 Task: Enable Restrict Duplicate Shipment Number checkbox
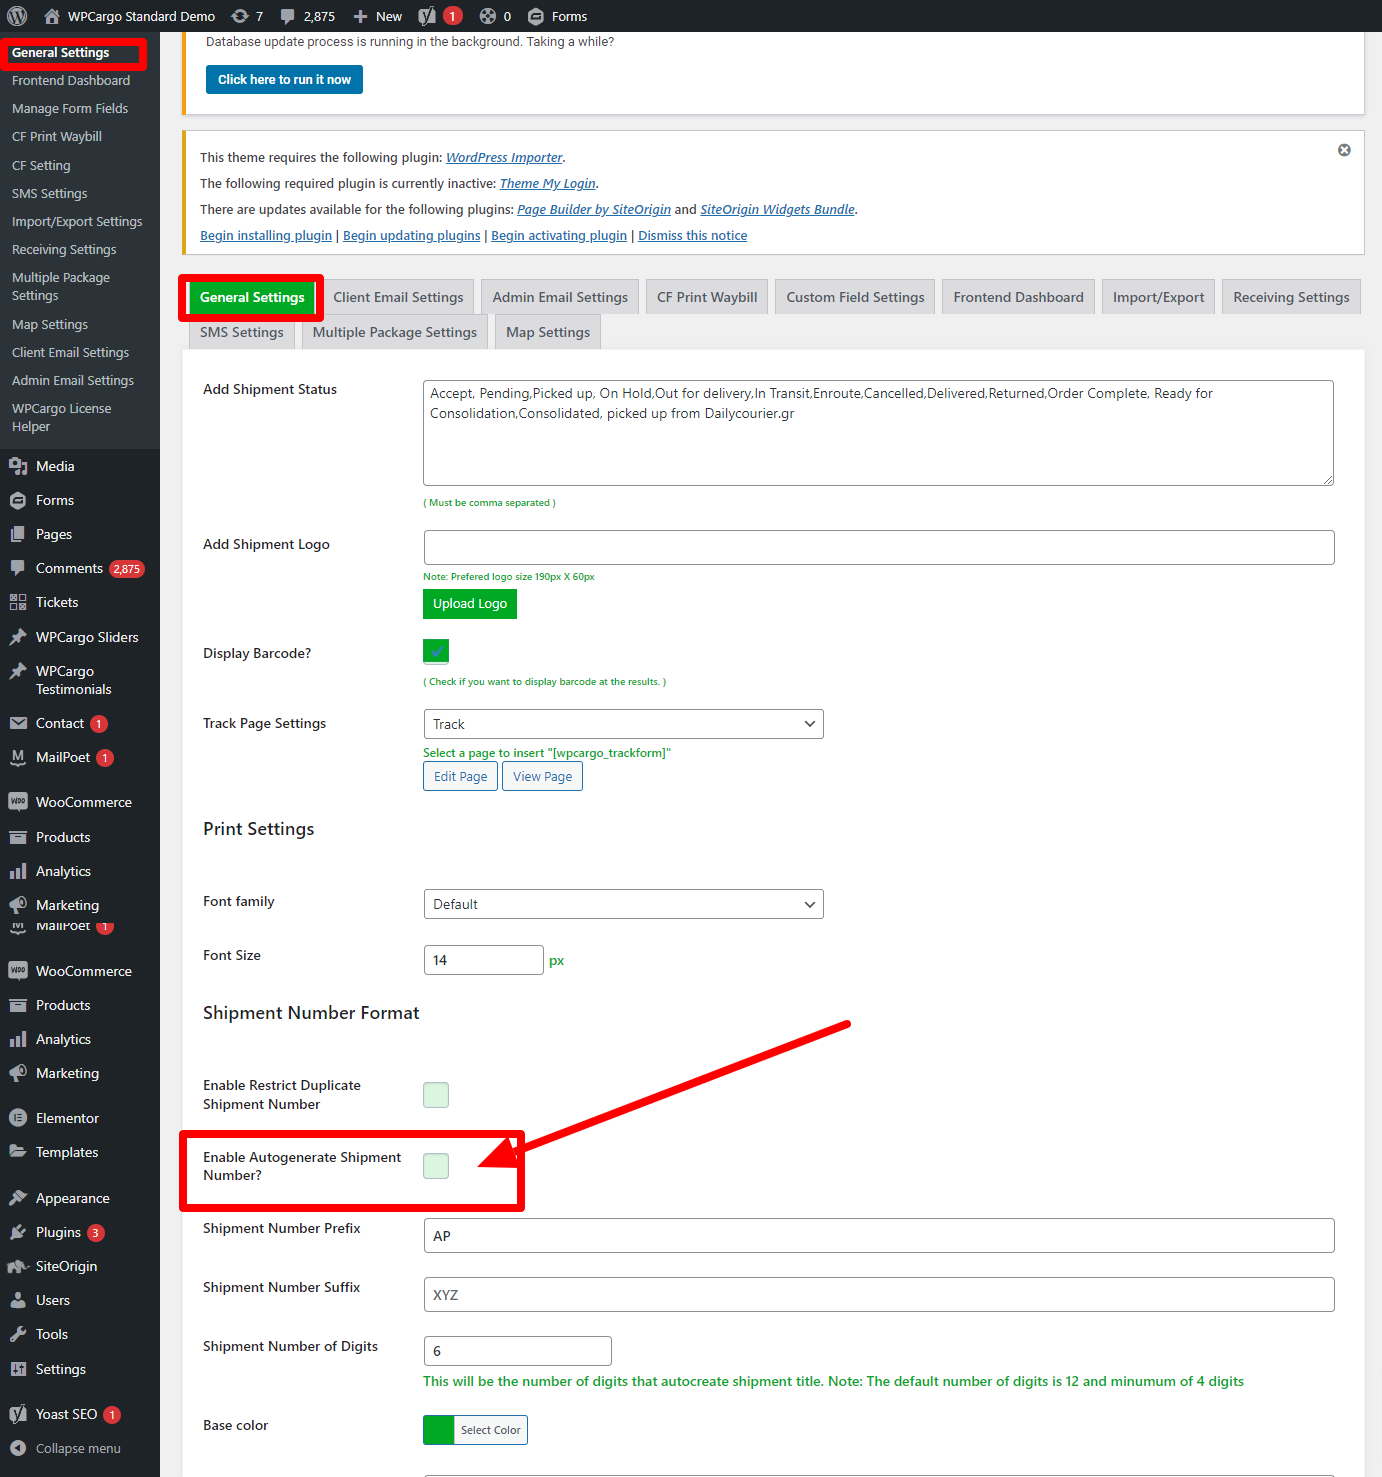(436, 1095)
